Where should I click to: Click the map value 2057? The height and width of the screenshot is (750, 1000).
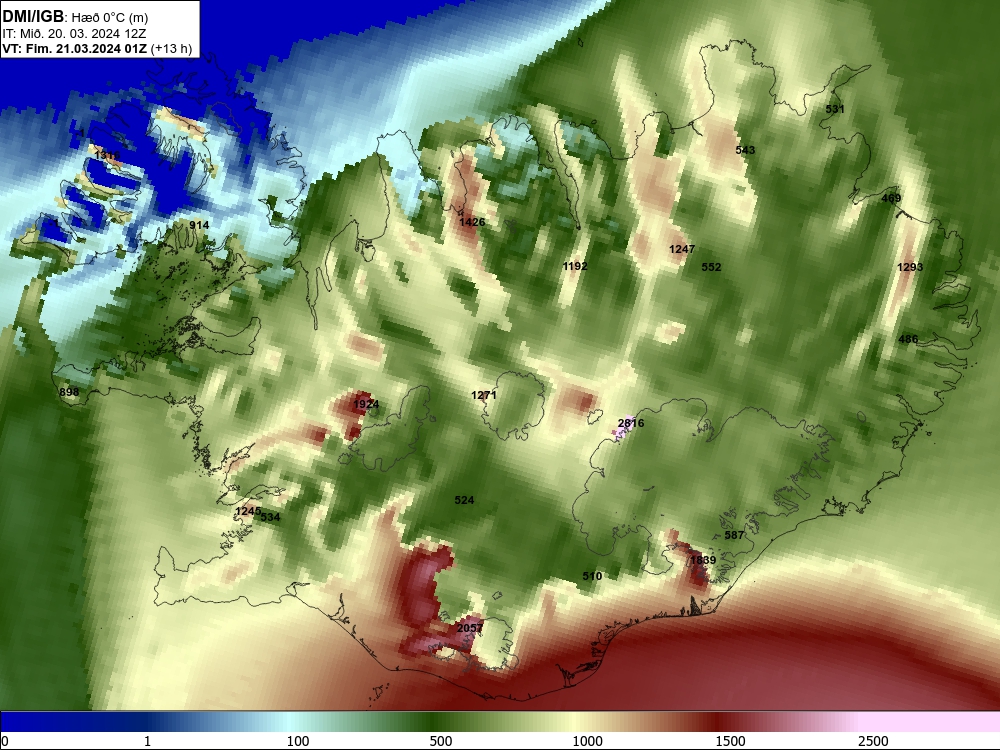pyautogui.click(x=470, y=628)
